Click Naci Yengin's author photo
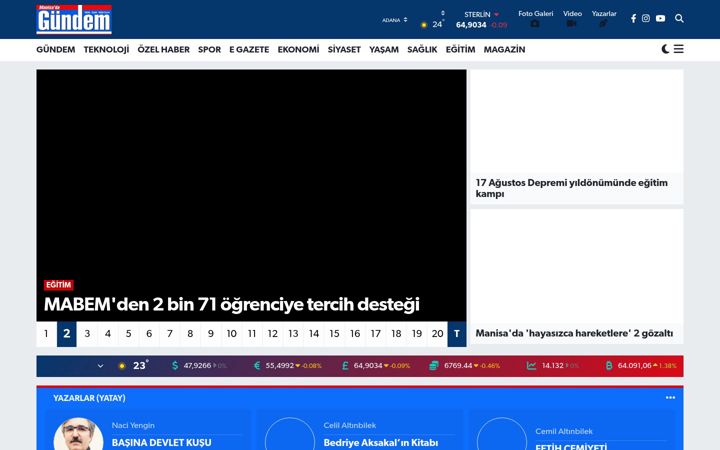This screenshot has width=720, height=450. 79,434
